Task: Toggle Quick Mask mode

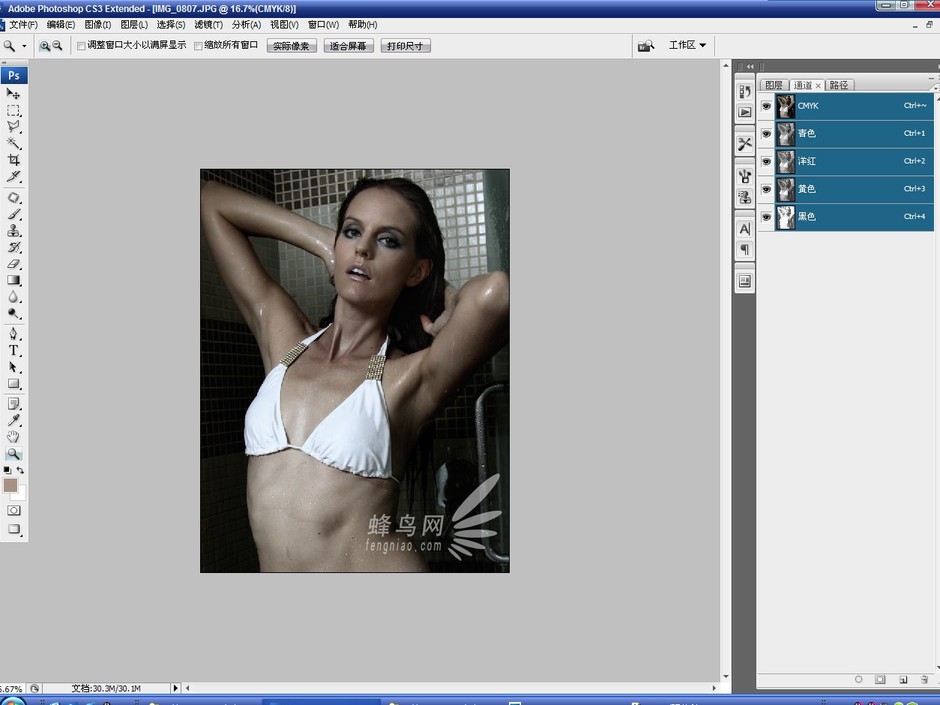Action: point(13,510)
